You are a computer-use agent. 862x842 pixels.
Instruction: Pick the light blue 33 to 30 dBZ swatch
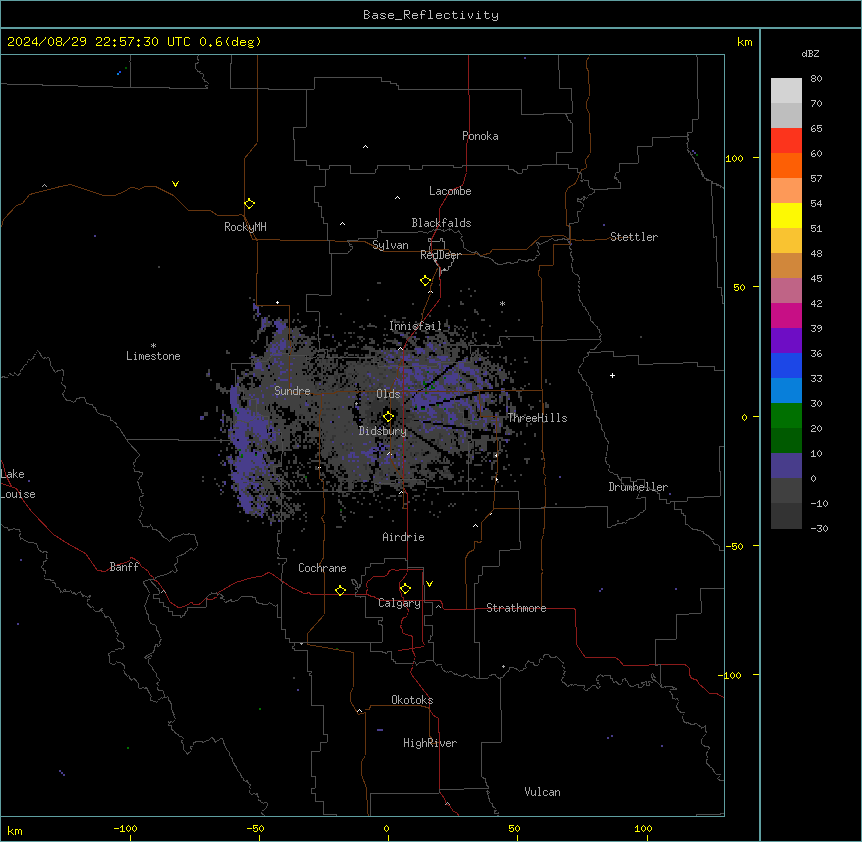[786, 391]
